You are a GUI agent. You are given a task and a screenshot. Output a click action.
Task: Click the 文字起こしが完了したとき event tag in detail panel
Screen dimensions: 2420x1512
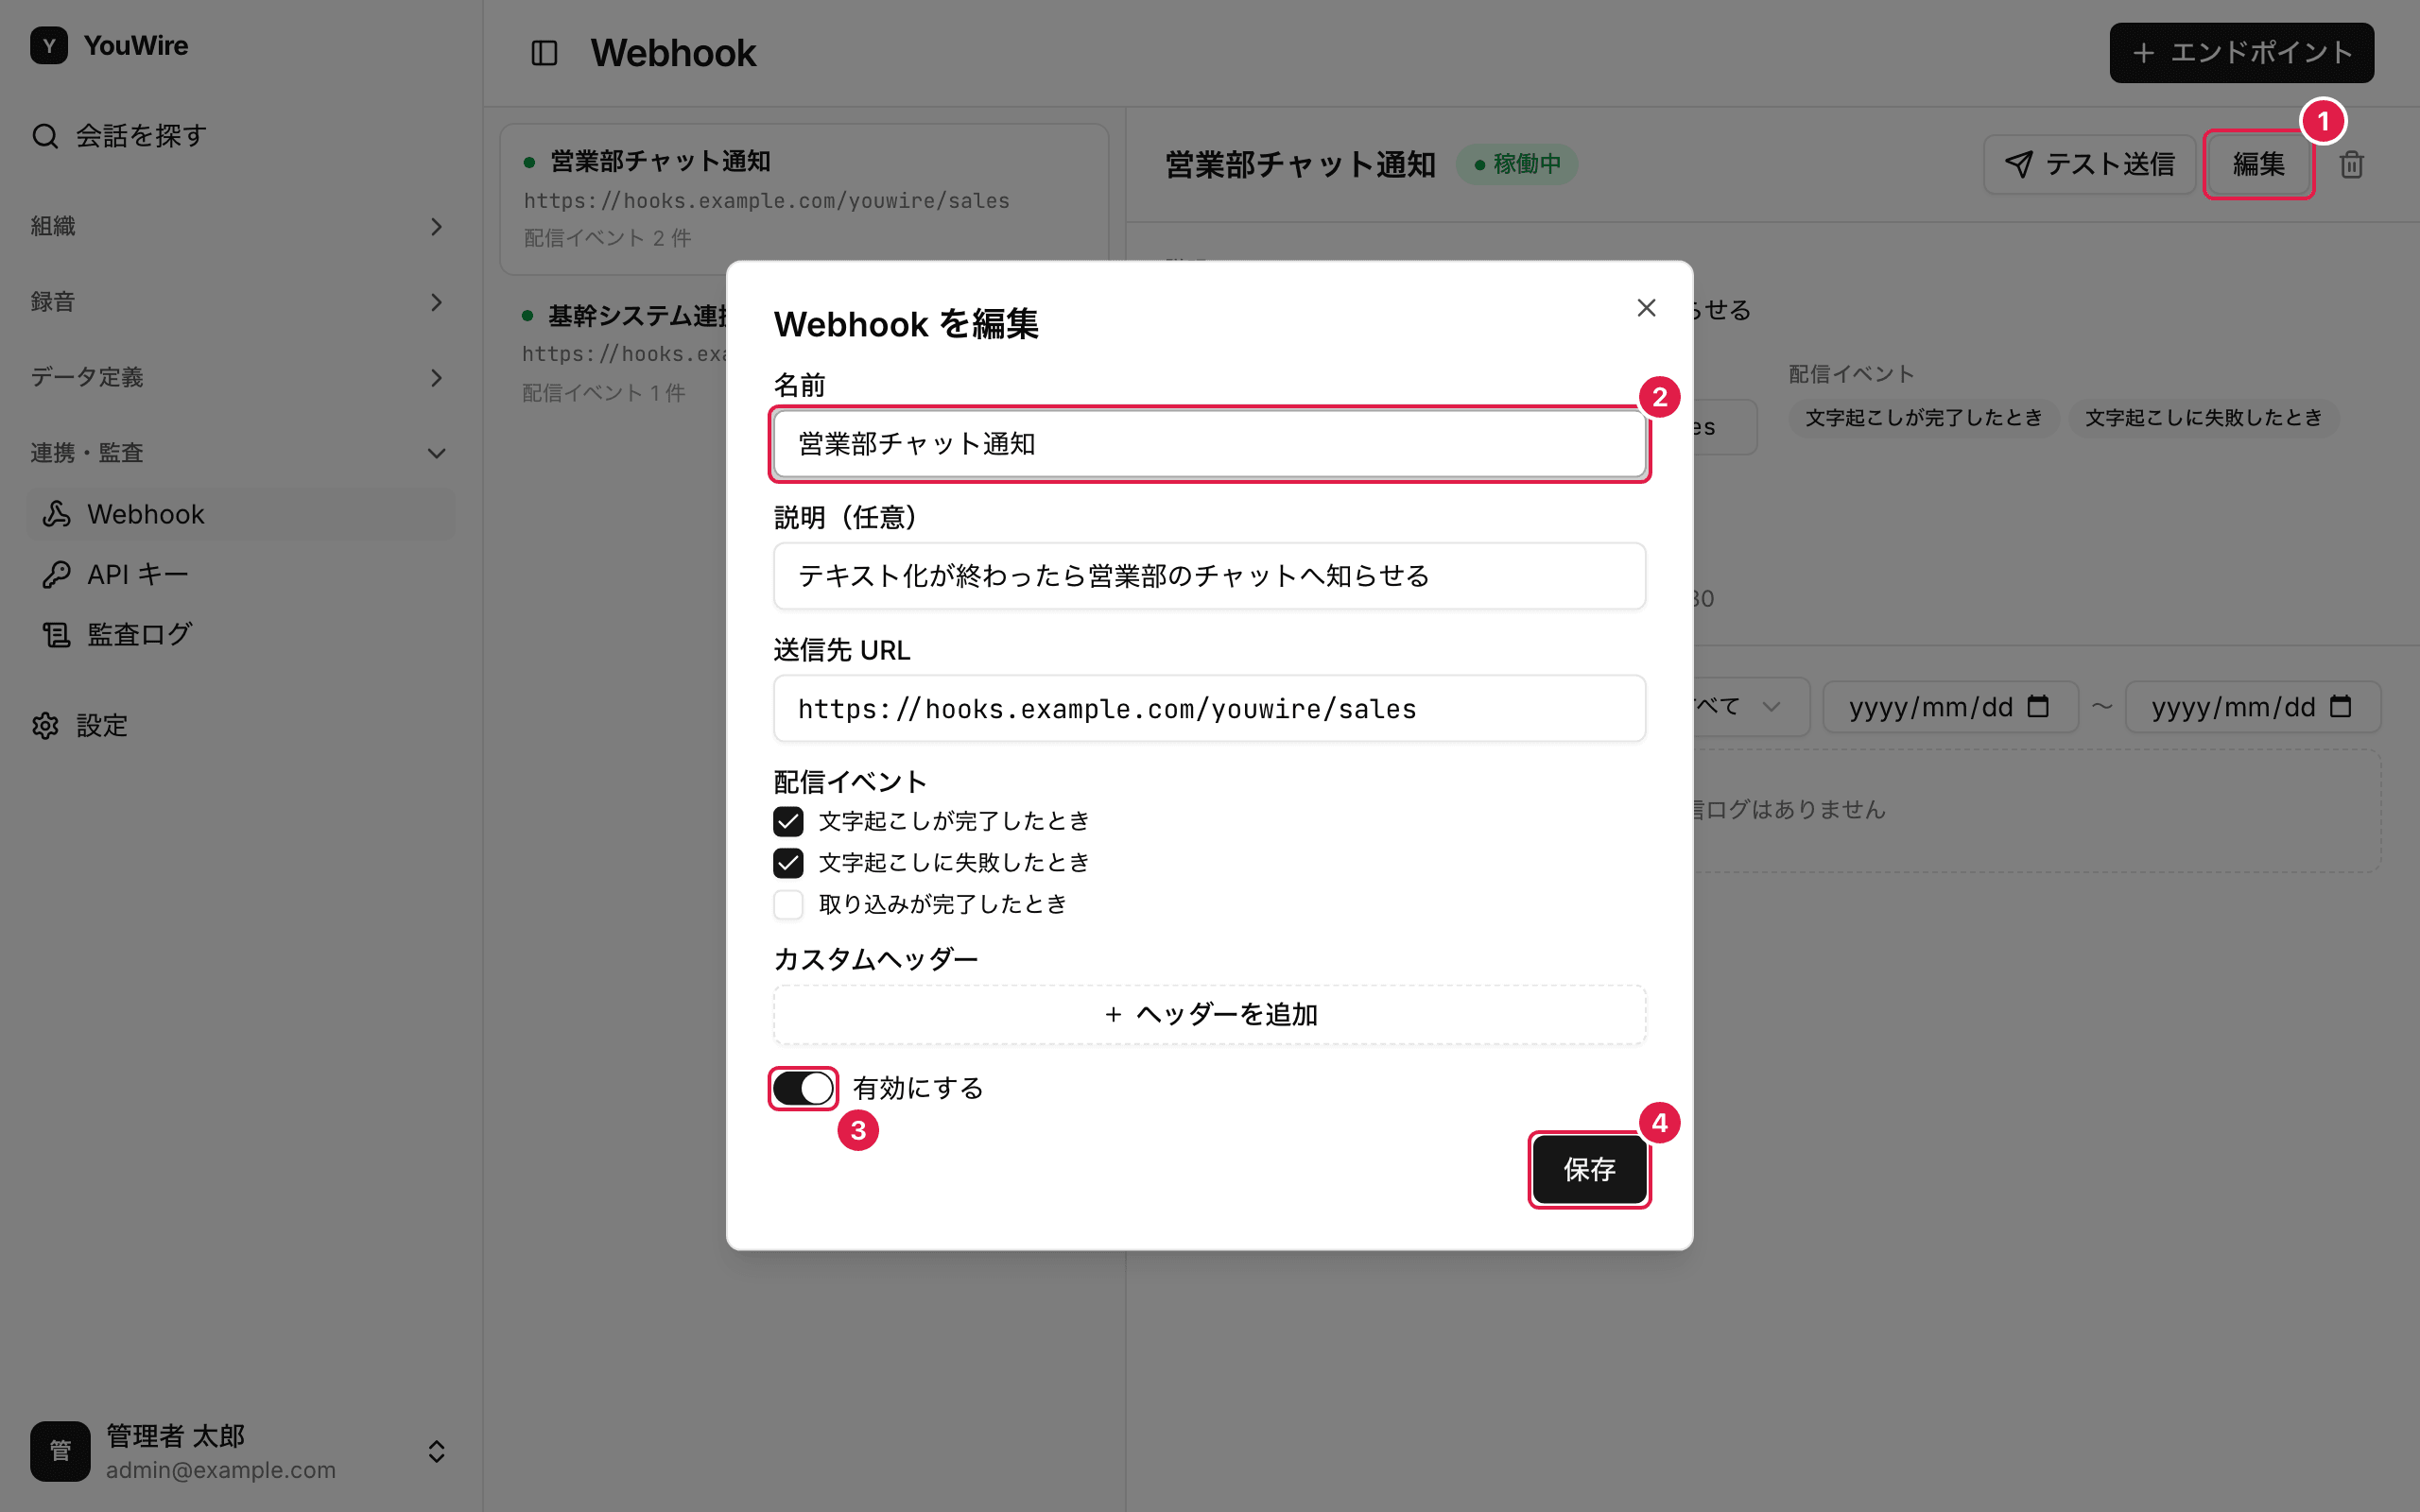[x=1923, y=417]
